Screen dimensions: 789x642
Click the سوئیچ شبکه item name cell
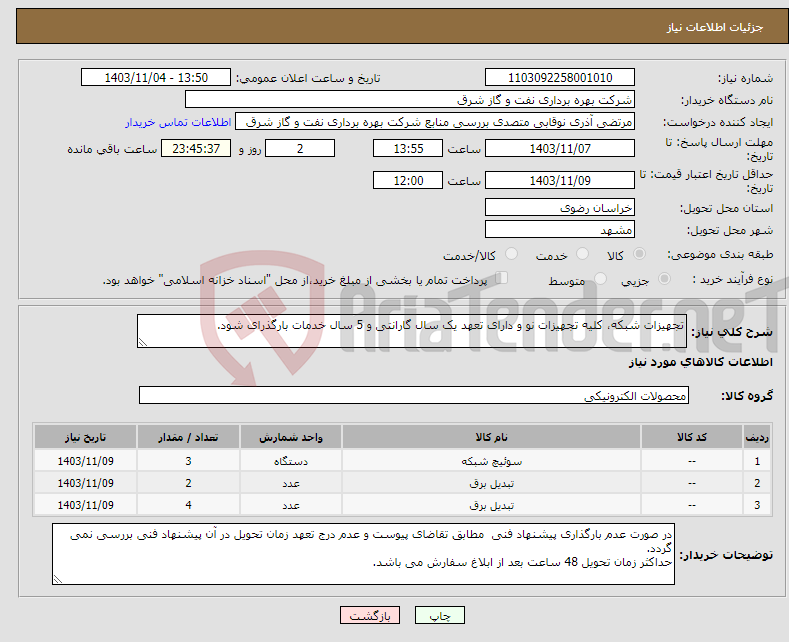click(x=492, y=461)
